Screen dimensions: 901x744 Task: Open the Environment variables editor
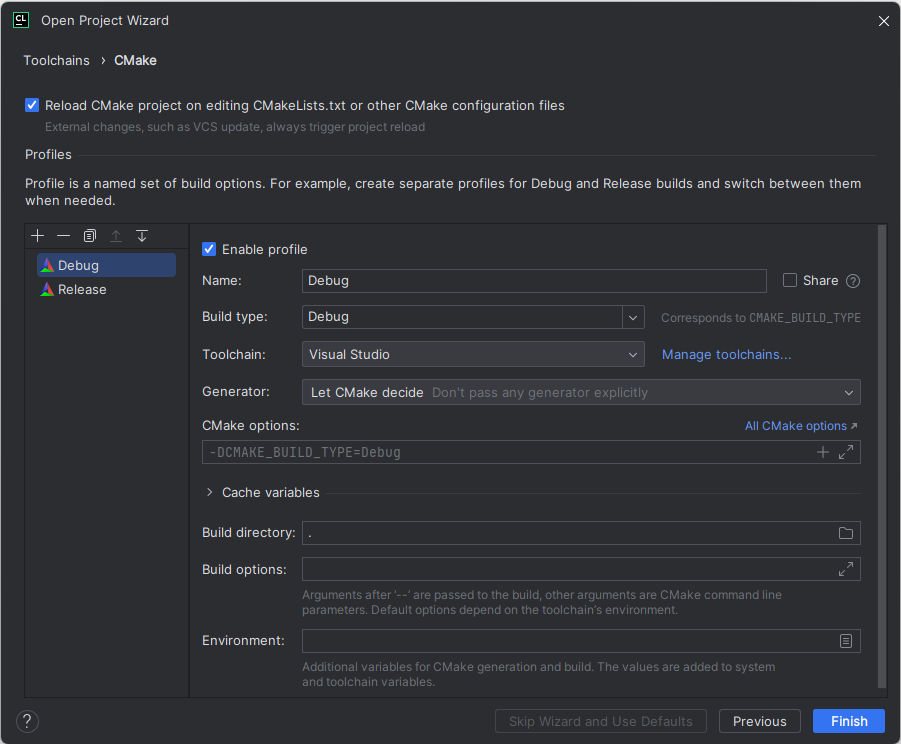click(845, 641)
